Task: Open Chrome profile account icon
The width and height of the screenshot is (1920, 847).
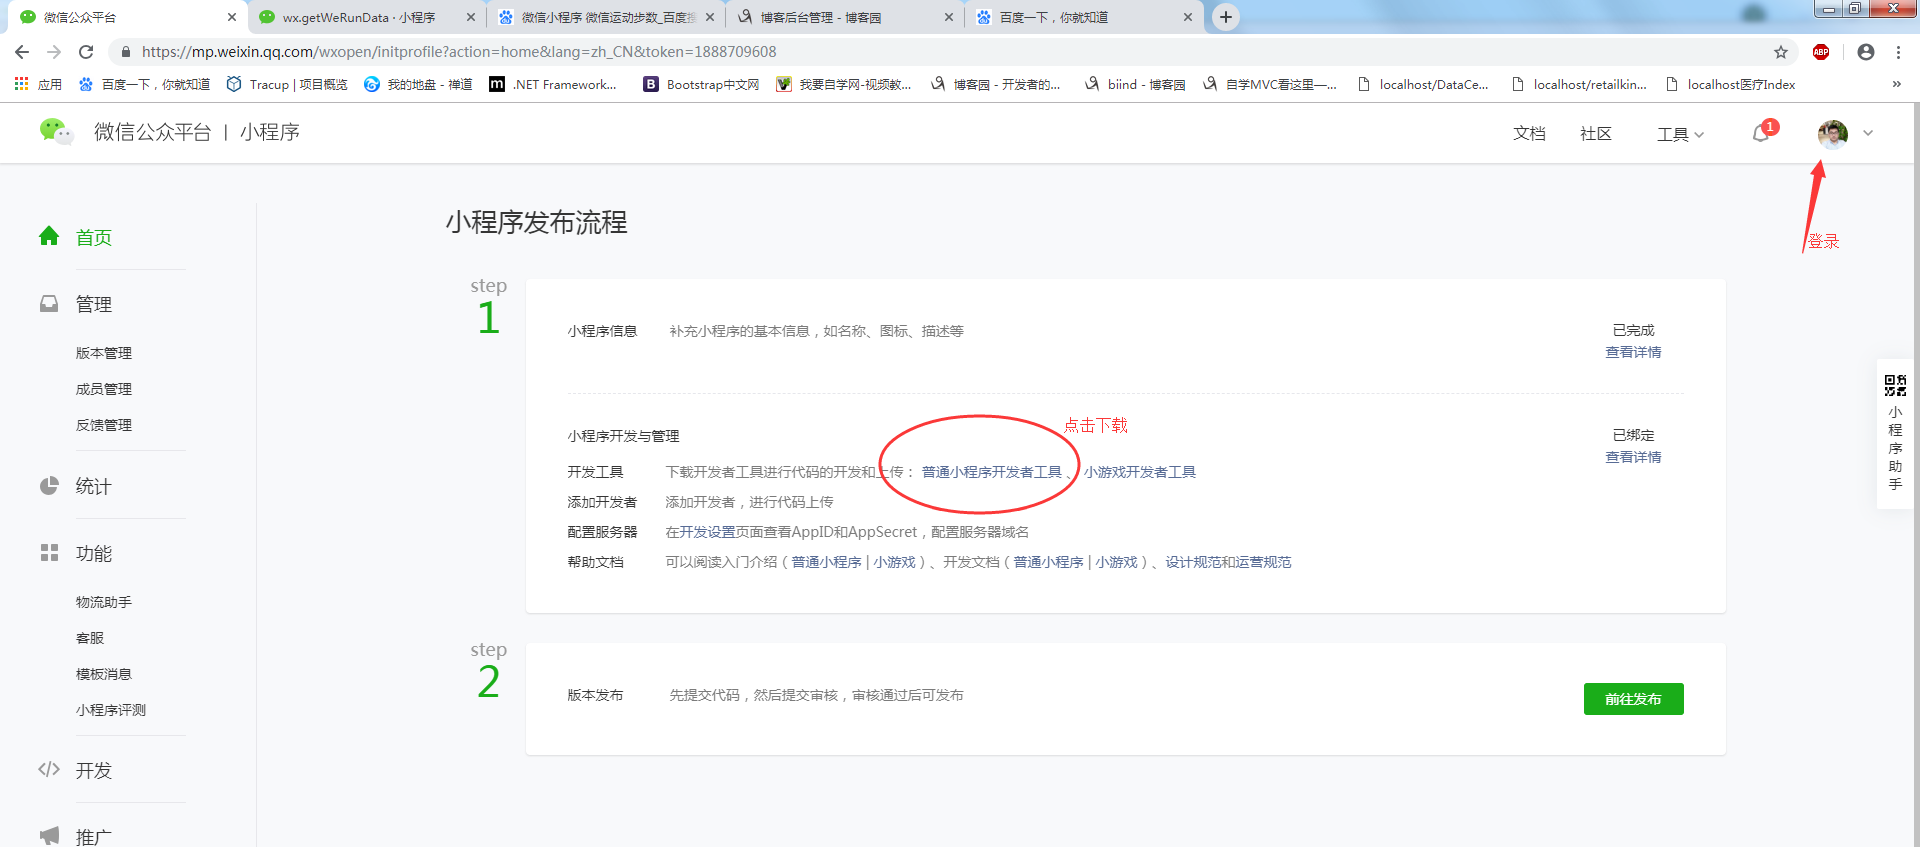Action: coord(1866,52)
